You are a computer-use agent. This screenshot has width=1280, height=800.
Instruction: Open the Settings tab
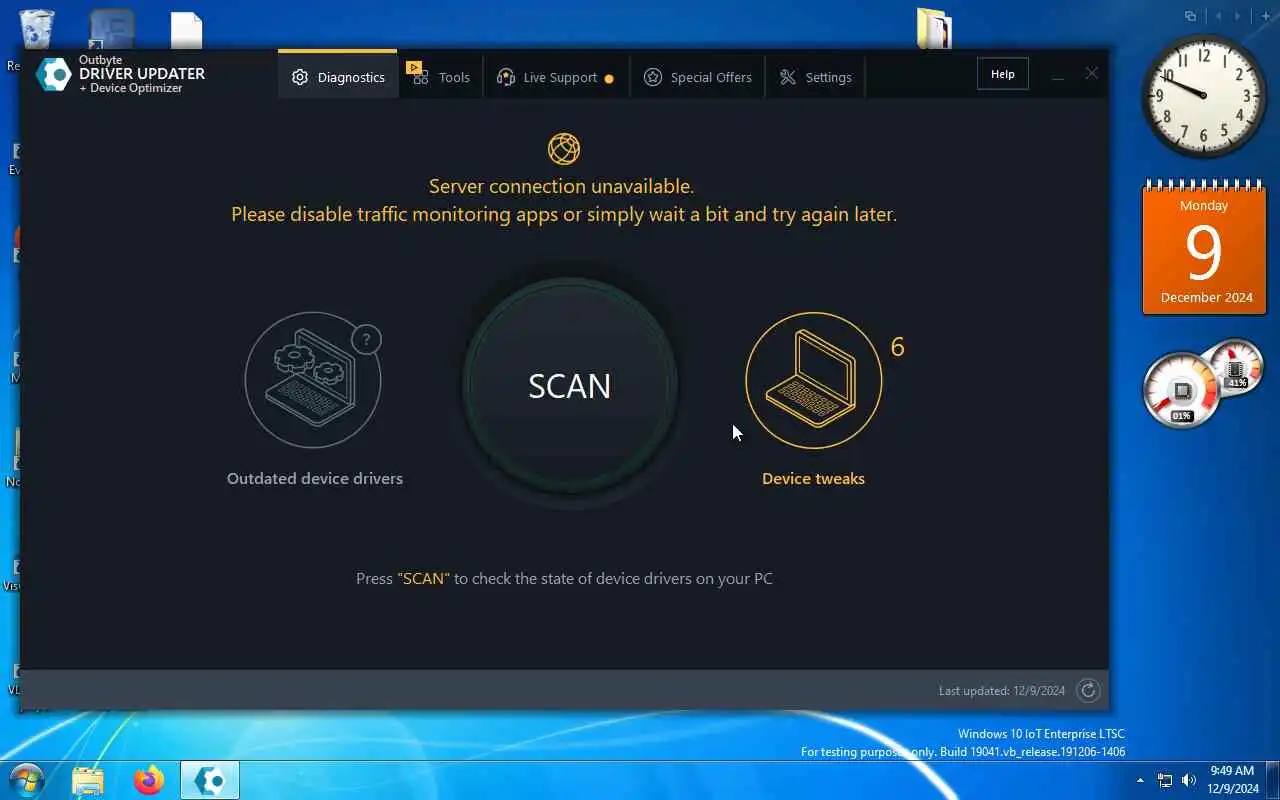click(x=815, y=77)
